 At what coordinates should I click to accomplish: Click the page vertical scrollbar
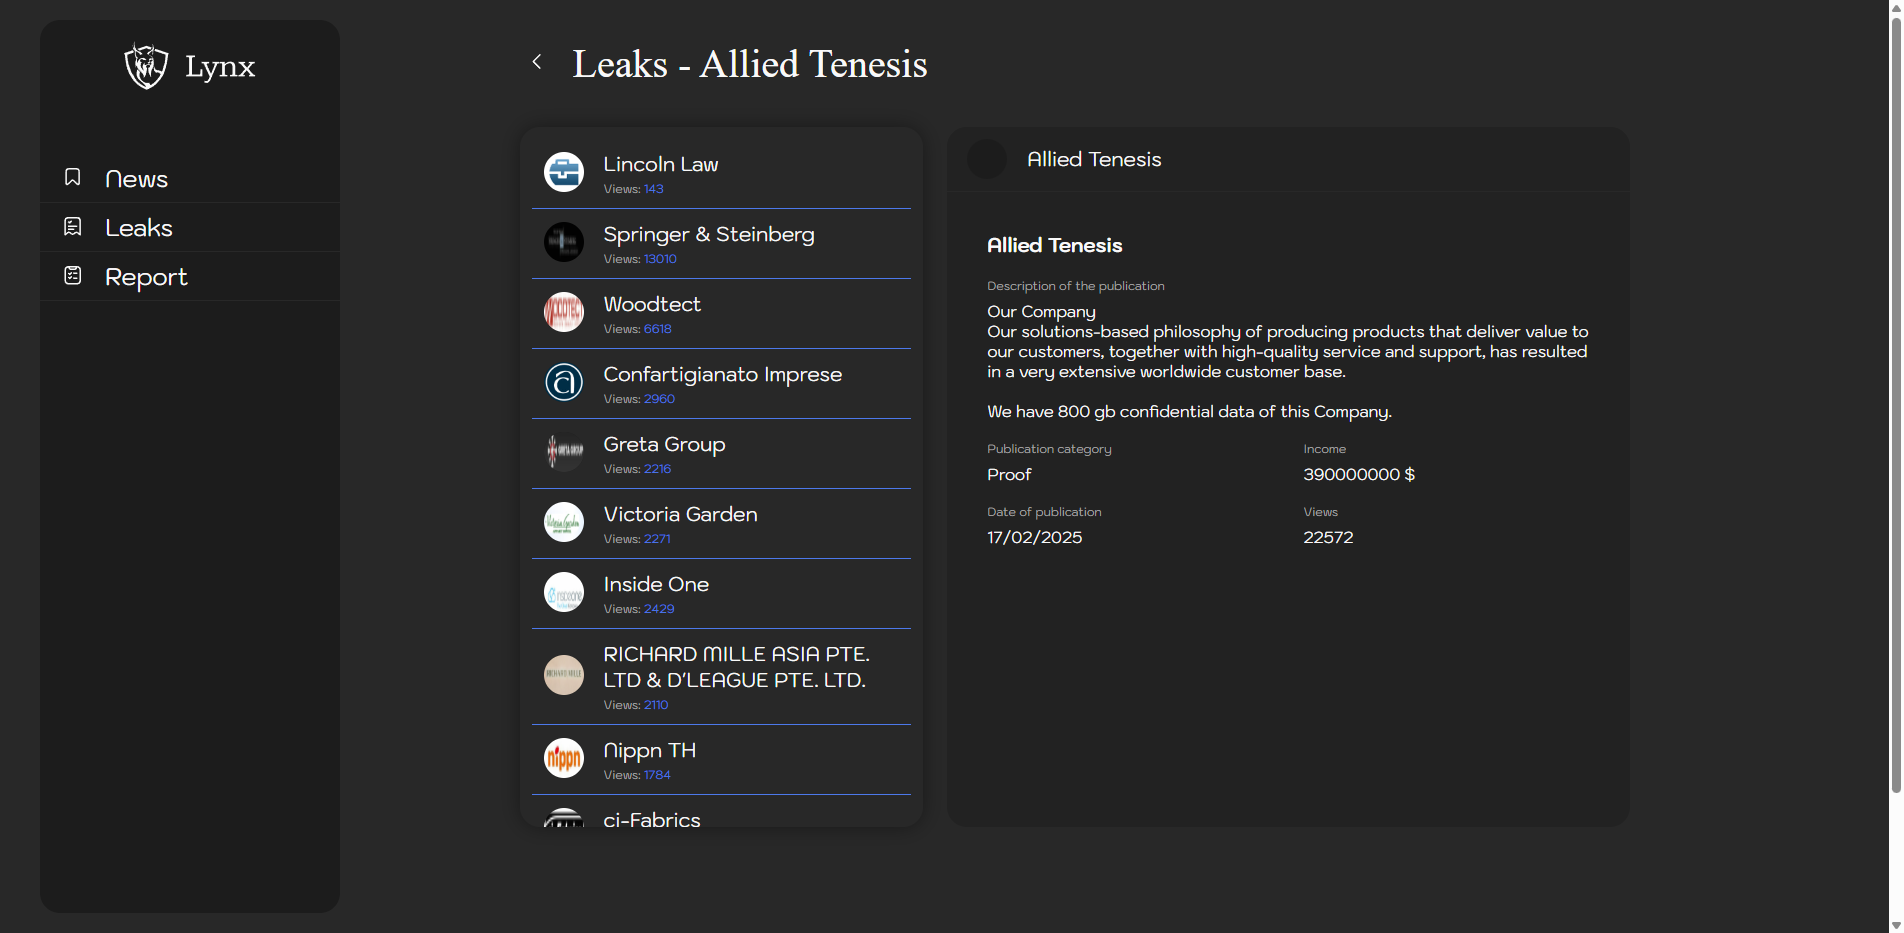tap(1895, 400)
